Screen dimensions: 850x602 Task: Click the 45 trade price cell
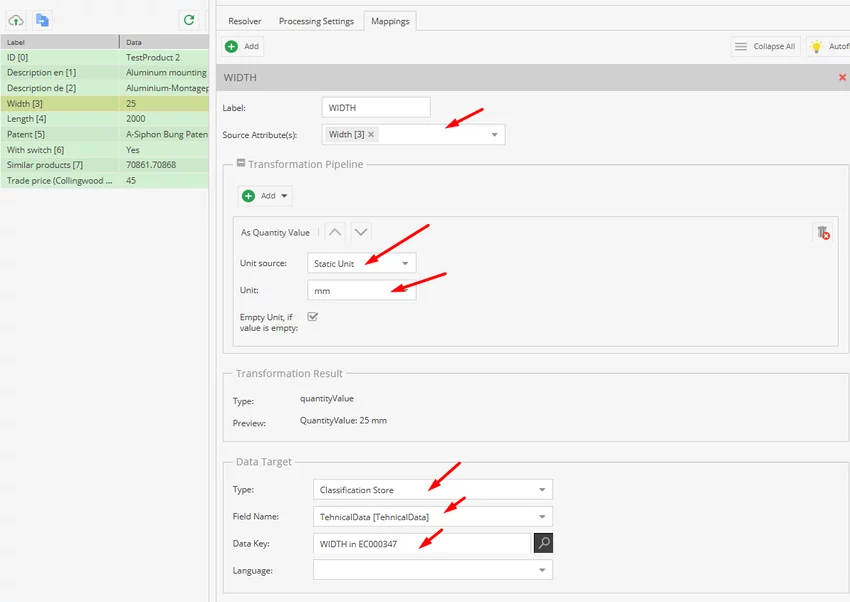(x=164, y=180)
